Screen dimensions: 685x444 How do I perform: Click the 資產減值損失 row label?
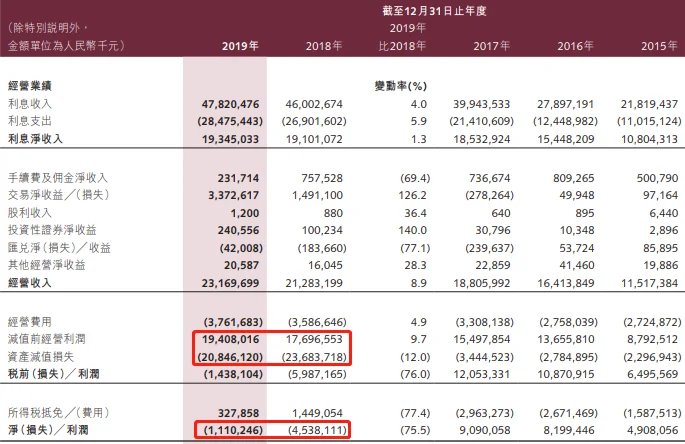40,357
